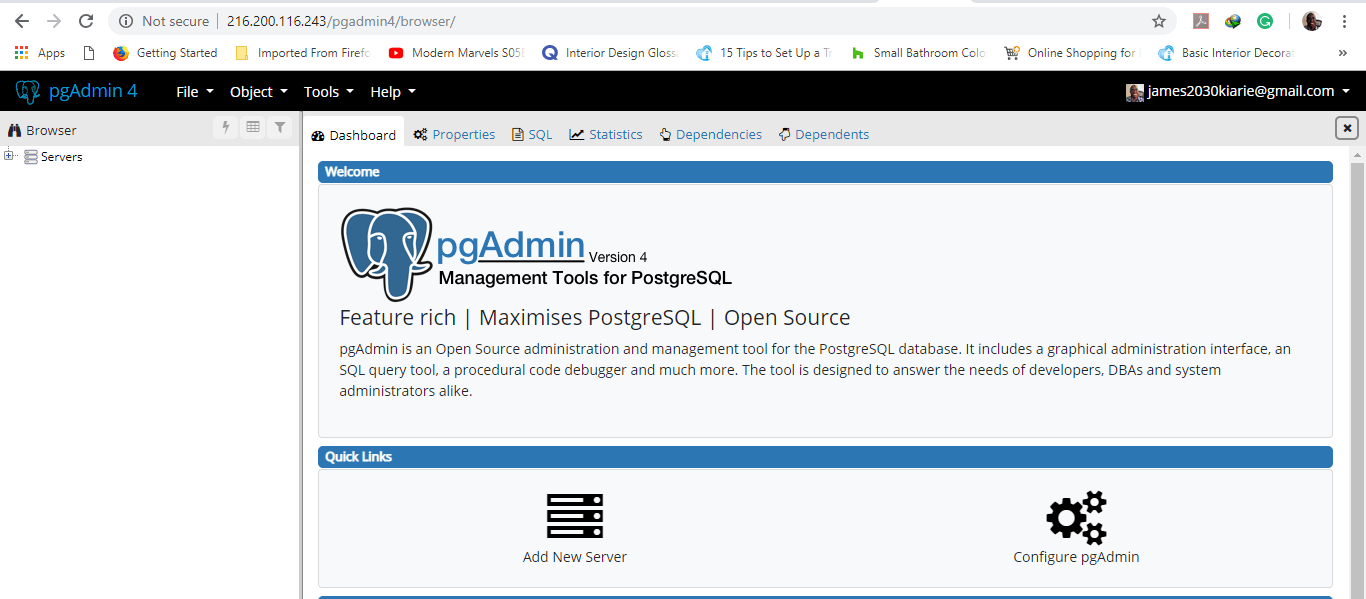
Task: Open the Chrome three-dot menu
Action: pyautogui.click(x=1345, y=21)
